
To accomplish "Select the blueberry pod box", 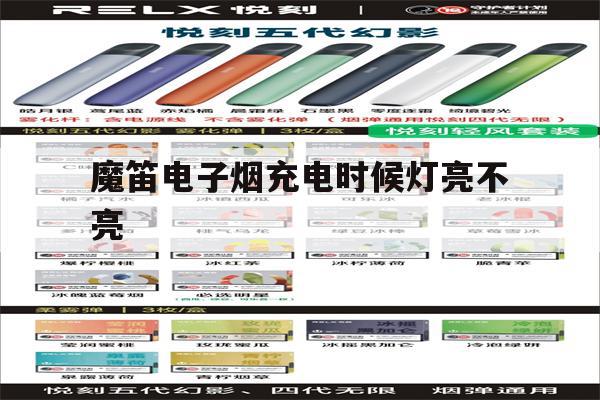I will [96, 281].
